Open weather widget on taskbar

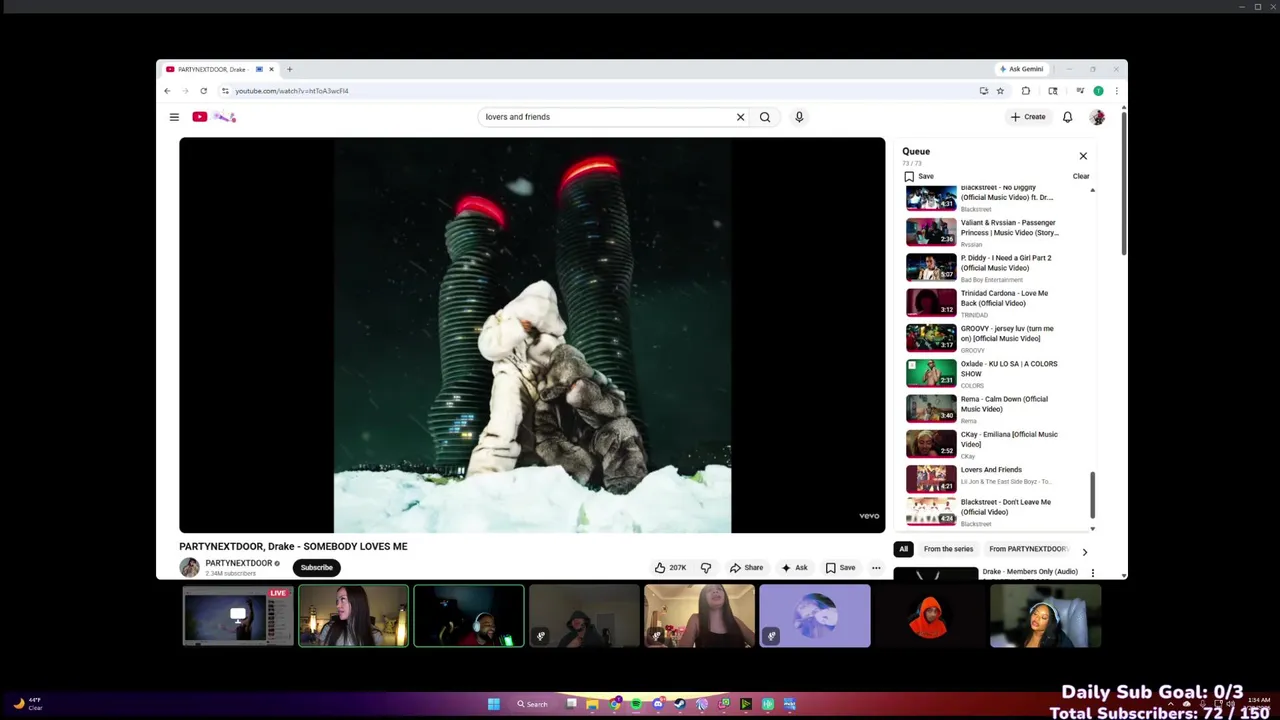tap(27, 704)
